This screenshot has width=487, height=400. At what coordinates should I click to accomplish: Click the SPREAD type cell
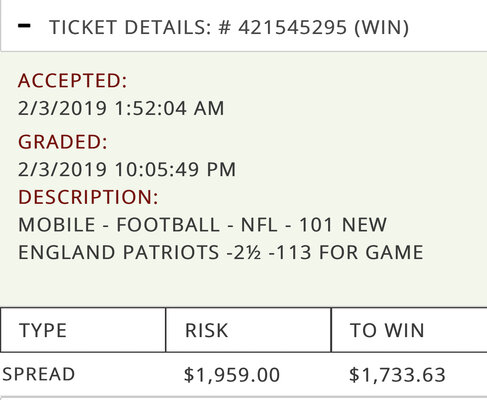click(39, 374)
